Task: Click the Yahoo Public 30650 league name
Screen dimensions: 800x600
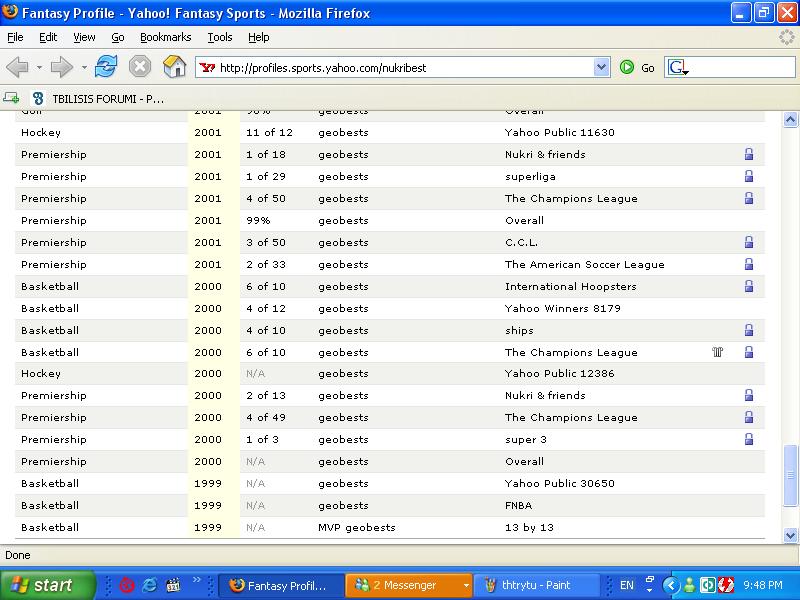Action: (x=559, y=483)
